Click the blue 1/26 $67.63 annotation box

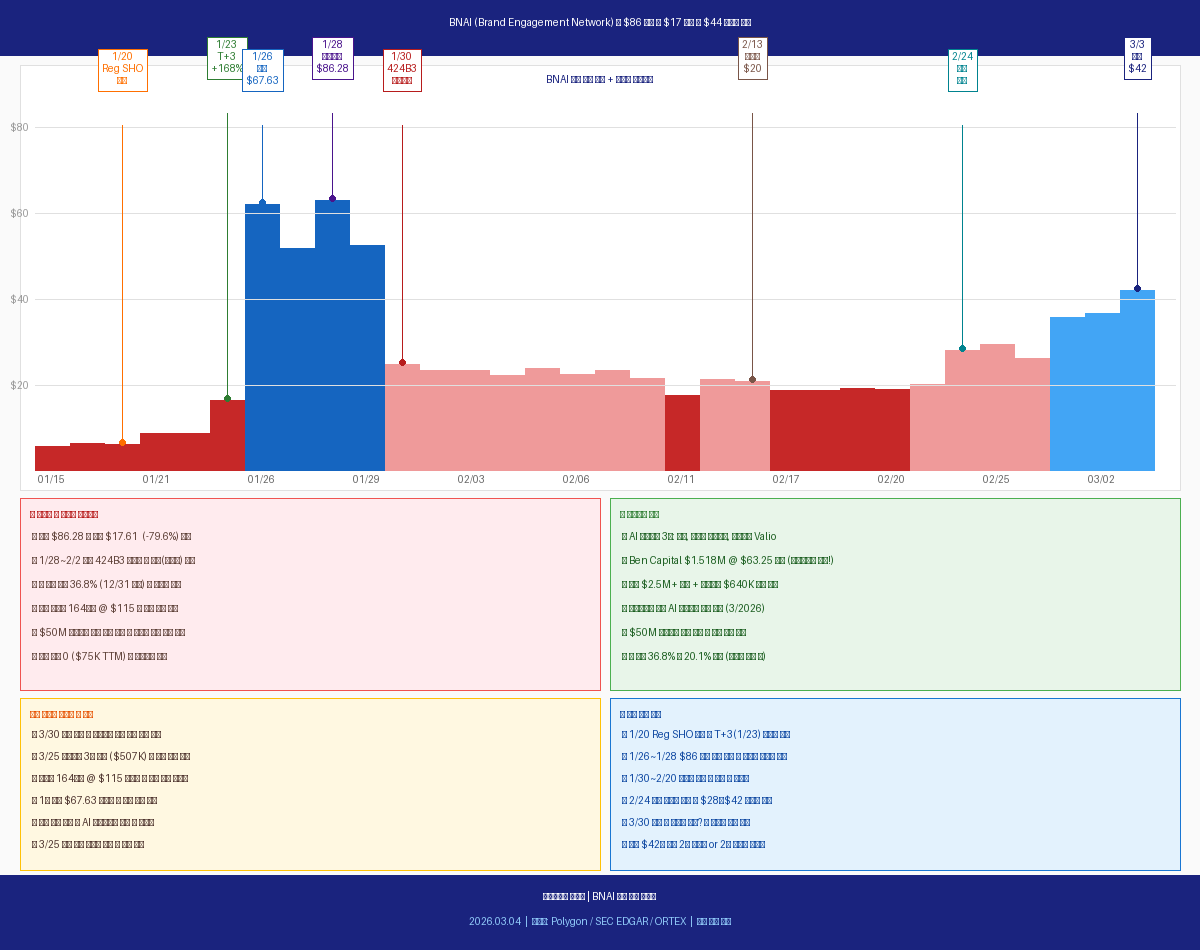pyautogui.click(x=262, y=70)
